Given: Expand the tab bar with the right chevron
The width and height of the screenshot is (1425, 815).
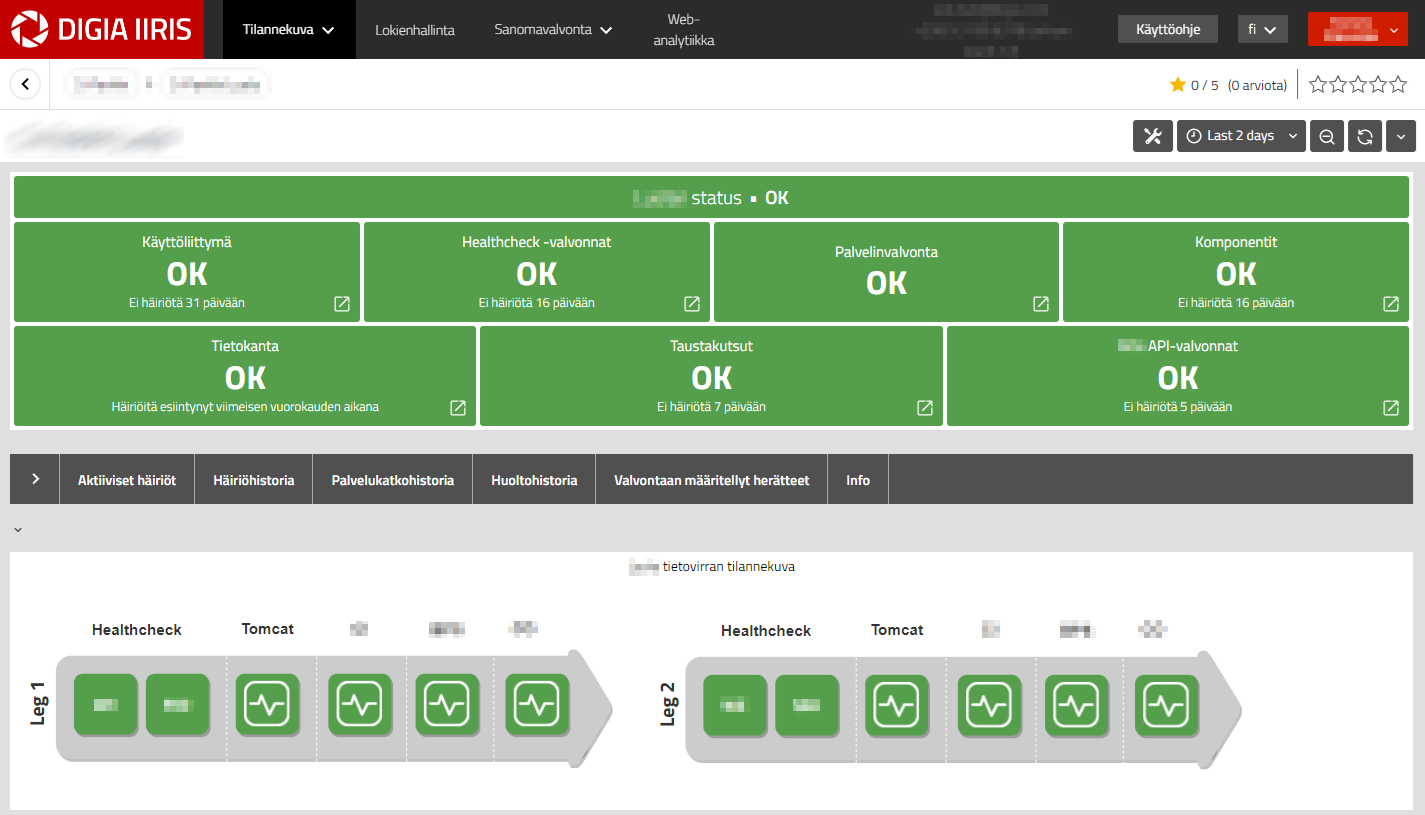Looking at the screenshot, I should 35,479.
